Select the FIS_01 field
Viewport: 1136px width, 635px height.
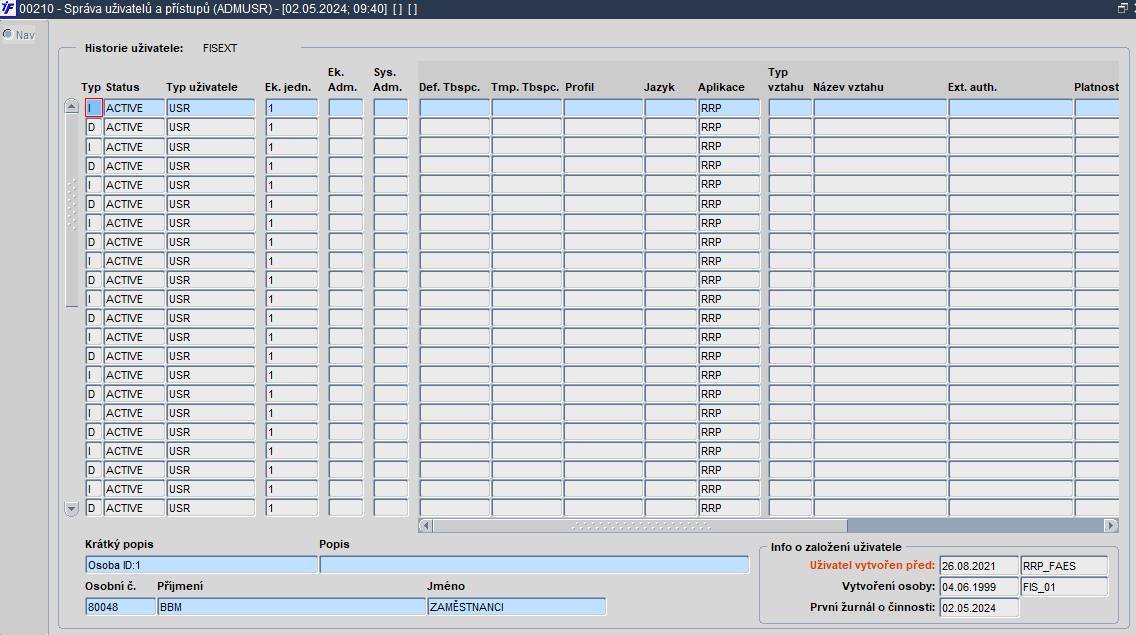click(1064, 587)
